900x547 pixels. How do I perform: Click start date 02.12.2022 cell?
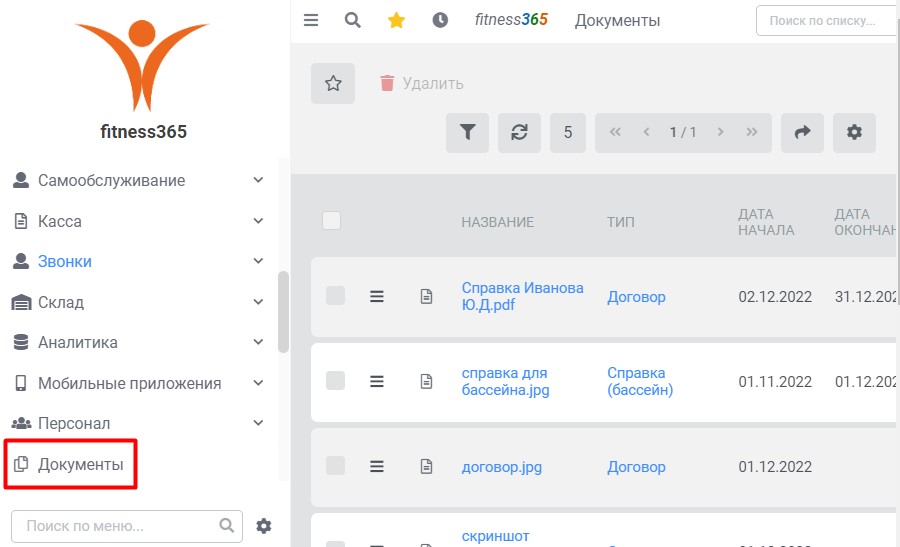click(775, 297)
